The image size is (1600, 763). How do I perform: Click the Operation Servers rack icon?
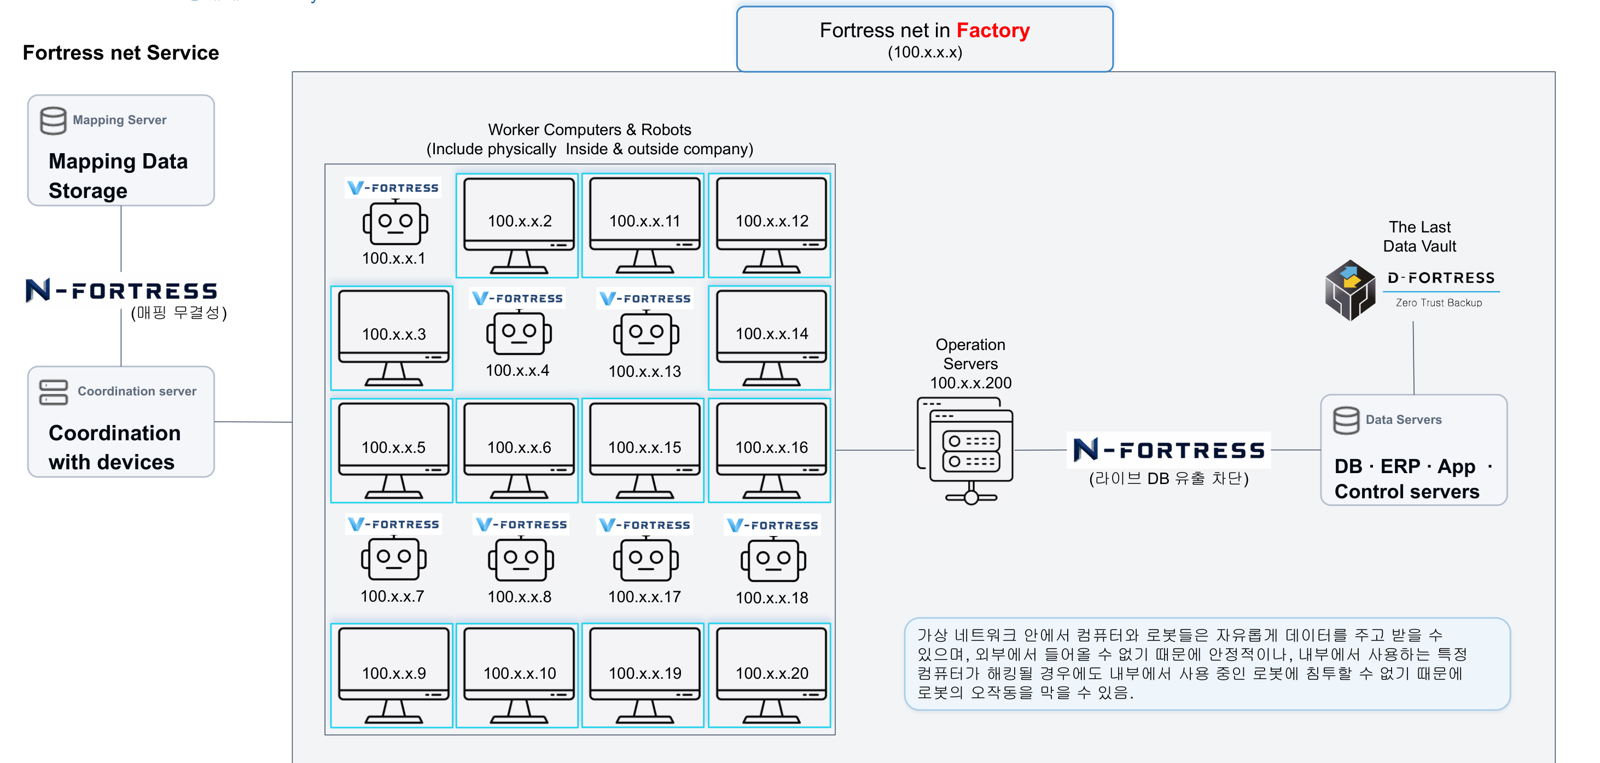pos(965,451)
